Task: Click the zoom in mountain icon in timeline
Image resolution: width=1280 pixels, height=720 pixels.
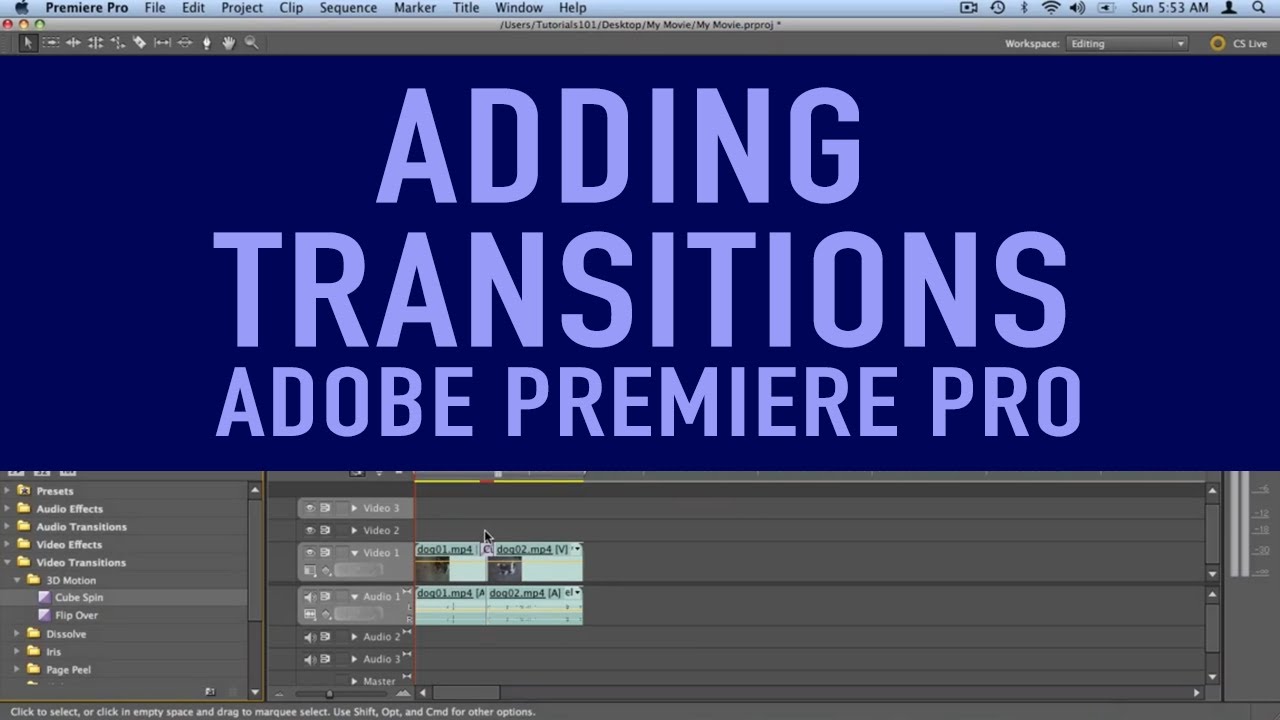Action: (x=403, y=693)
